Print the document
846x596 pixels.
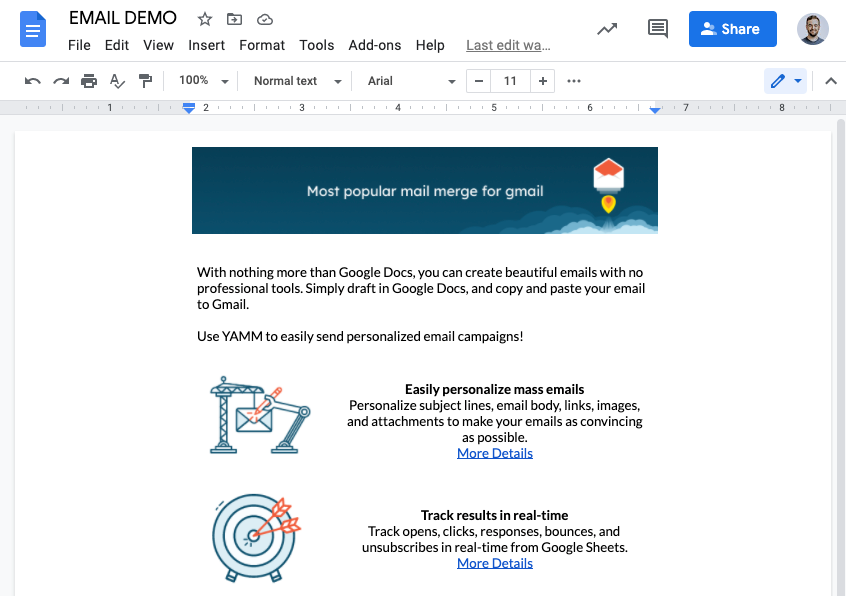[89, 81]
